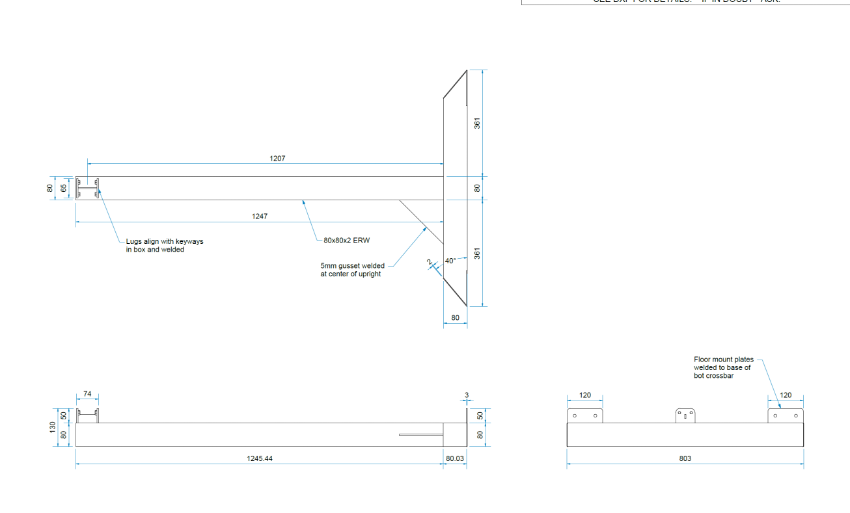This screenshot has width=850, height=513.
Task: Select the lower 361 upright dimension
Action: [x=478, y=253]
